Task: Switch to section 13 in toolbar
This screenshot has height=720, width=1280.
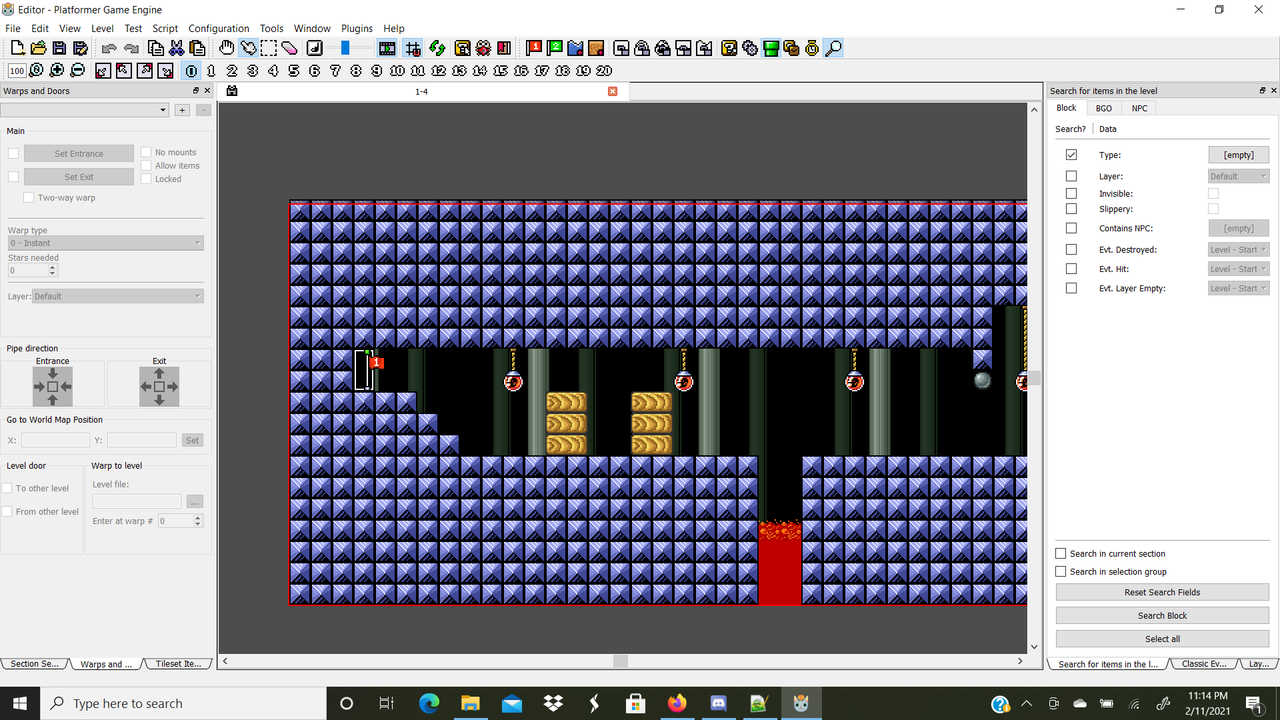Action: pos(459,70)
